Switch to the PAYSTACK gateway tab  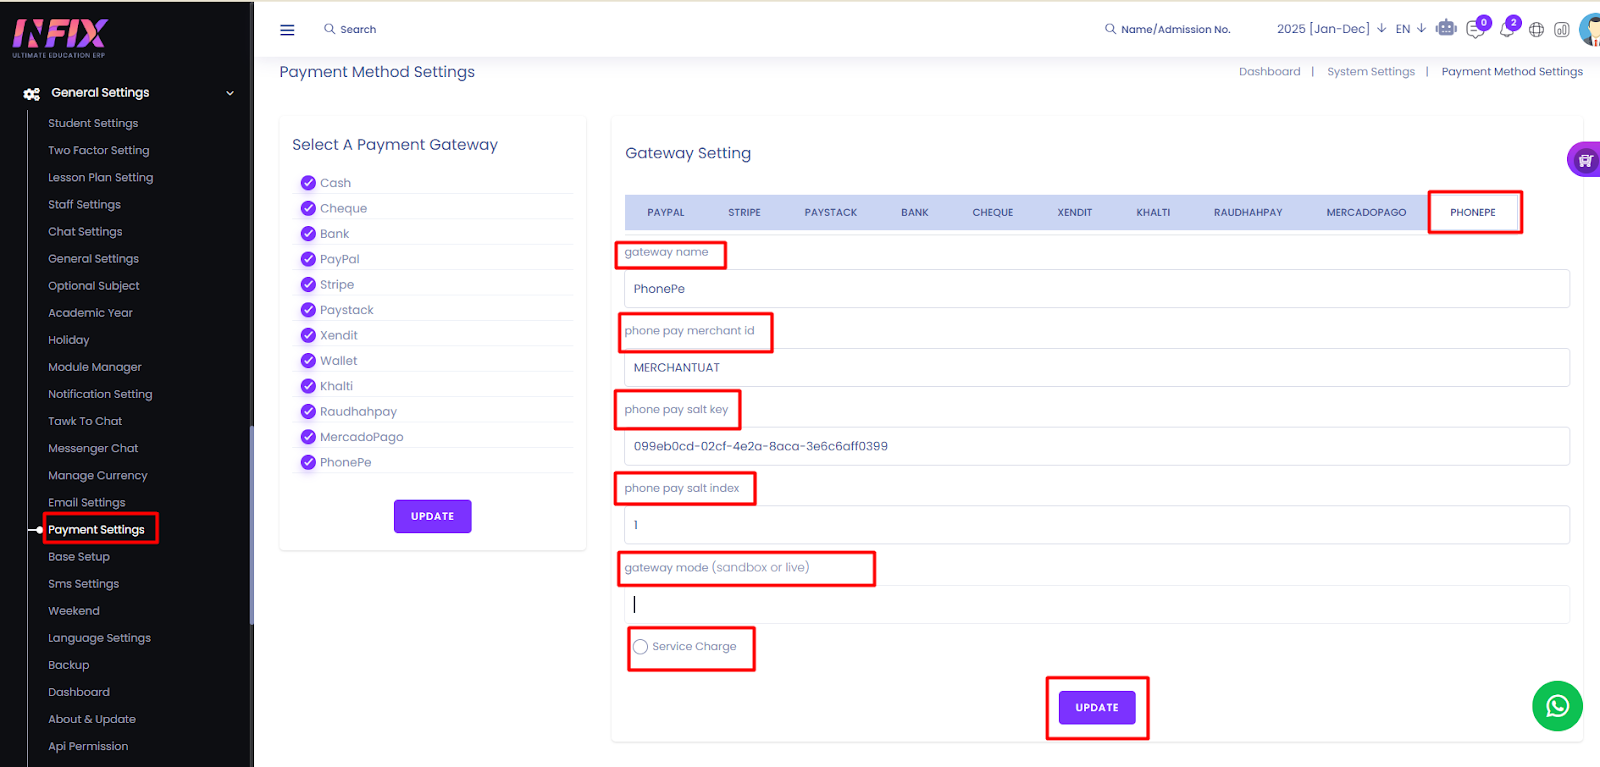831,213
